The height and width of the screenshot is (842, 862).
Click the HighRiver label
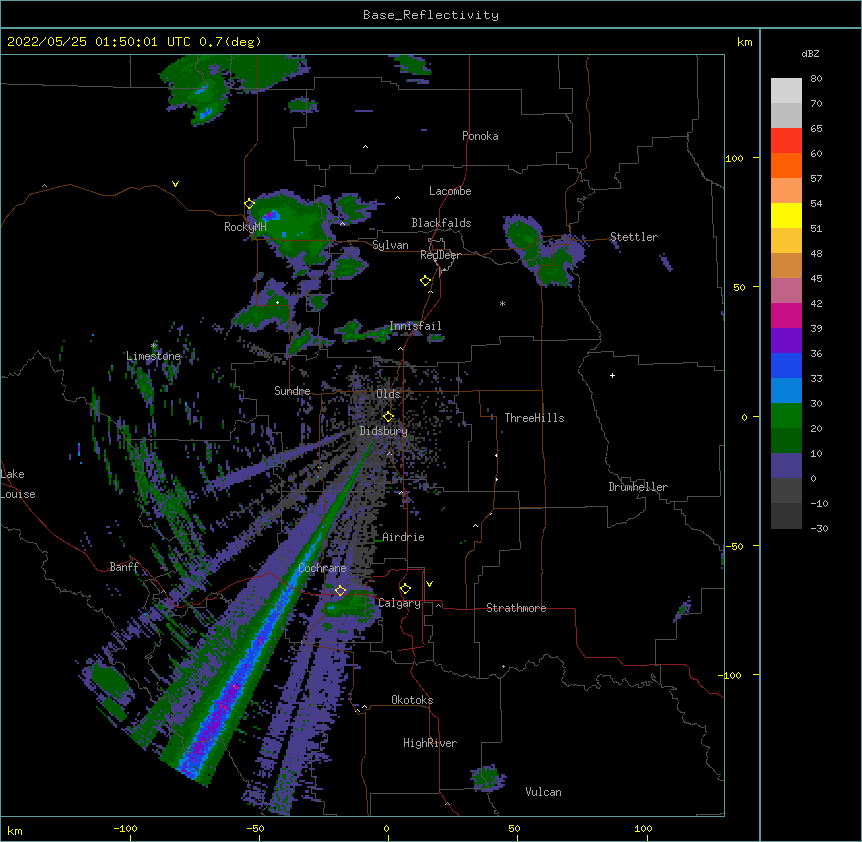point(430,743)
